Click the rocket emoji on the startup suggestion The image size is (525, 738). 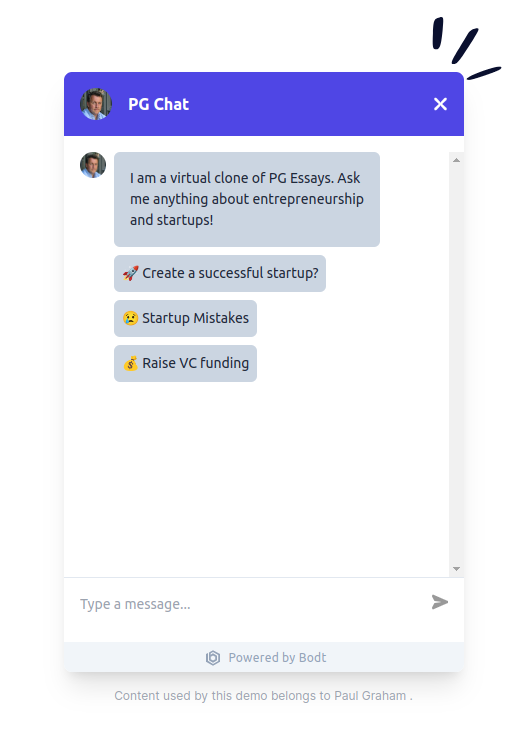(130, 273)
